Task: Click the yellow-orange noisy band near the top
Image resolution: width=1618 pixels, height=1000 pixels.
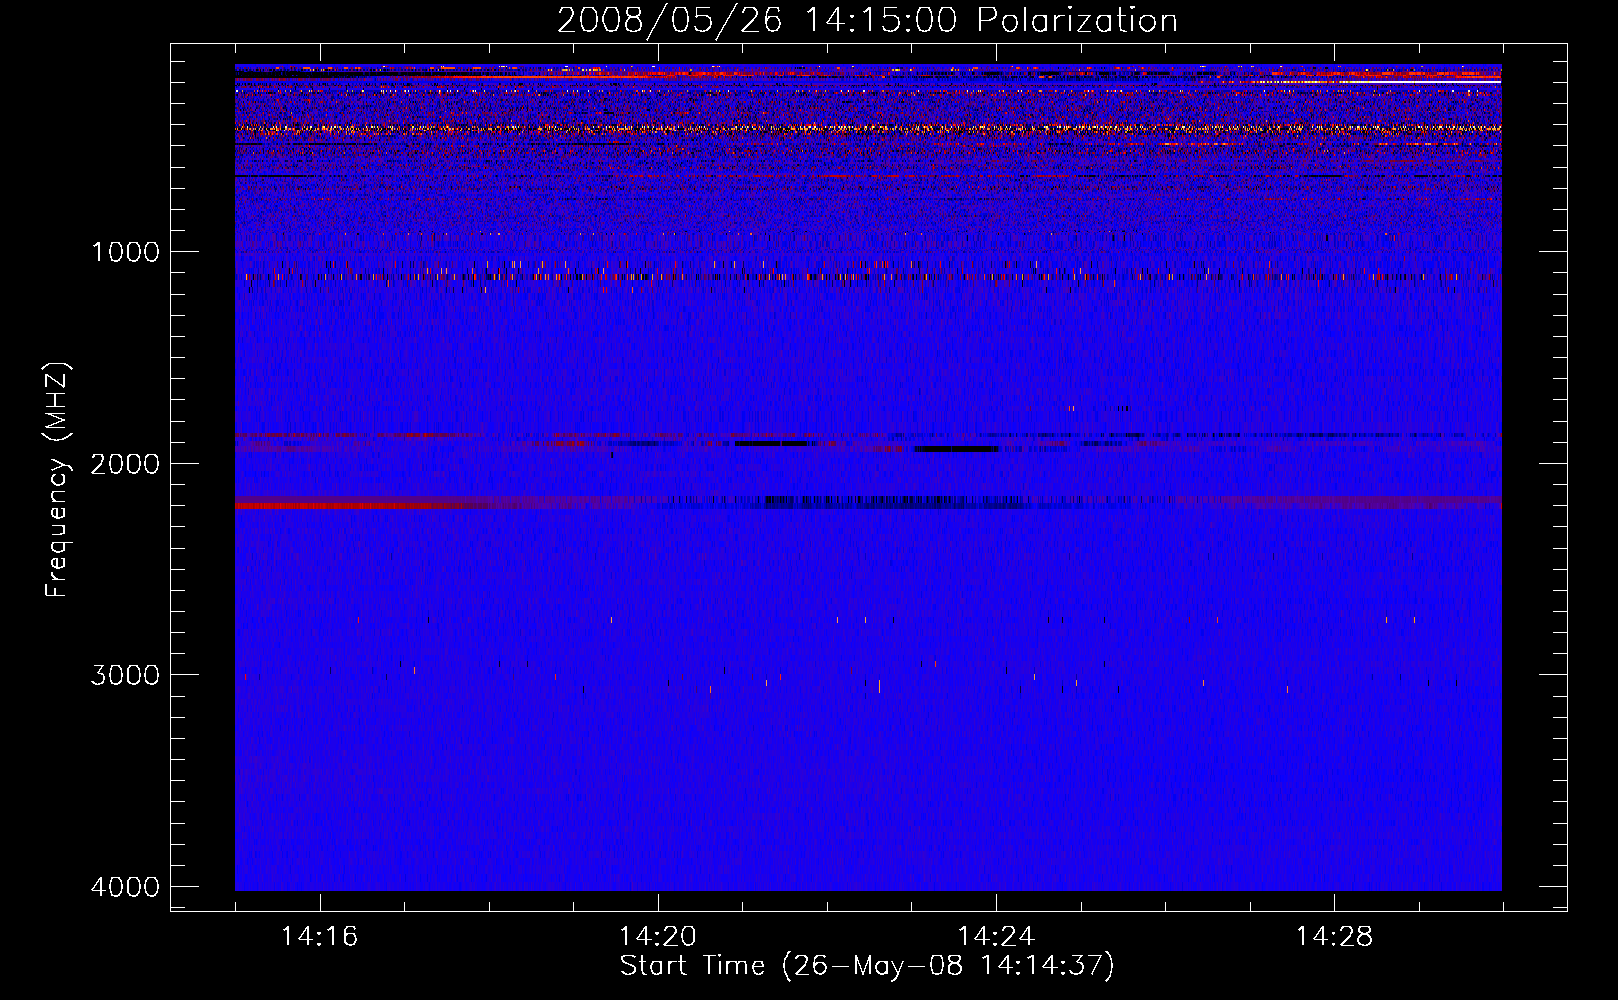Action: tap(868, 128)
